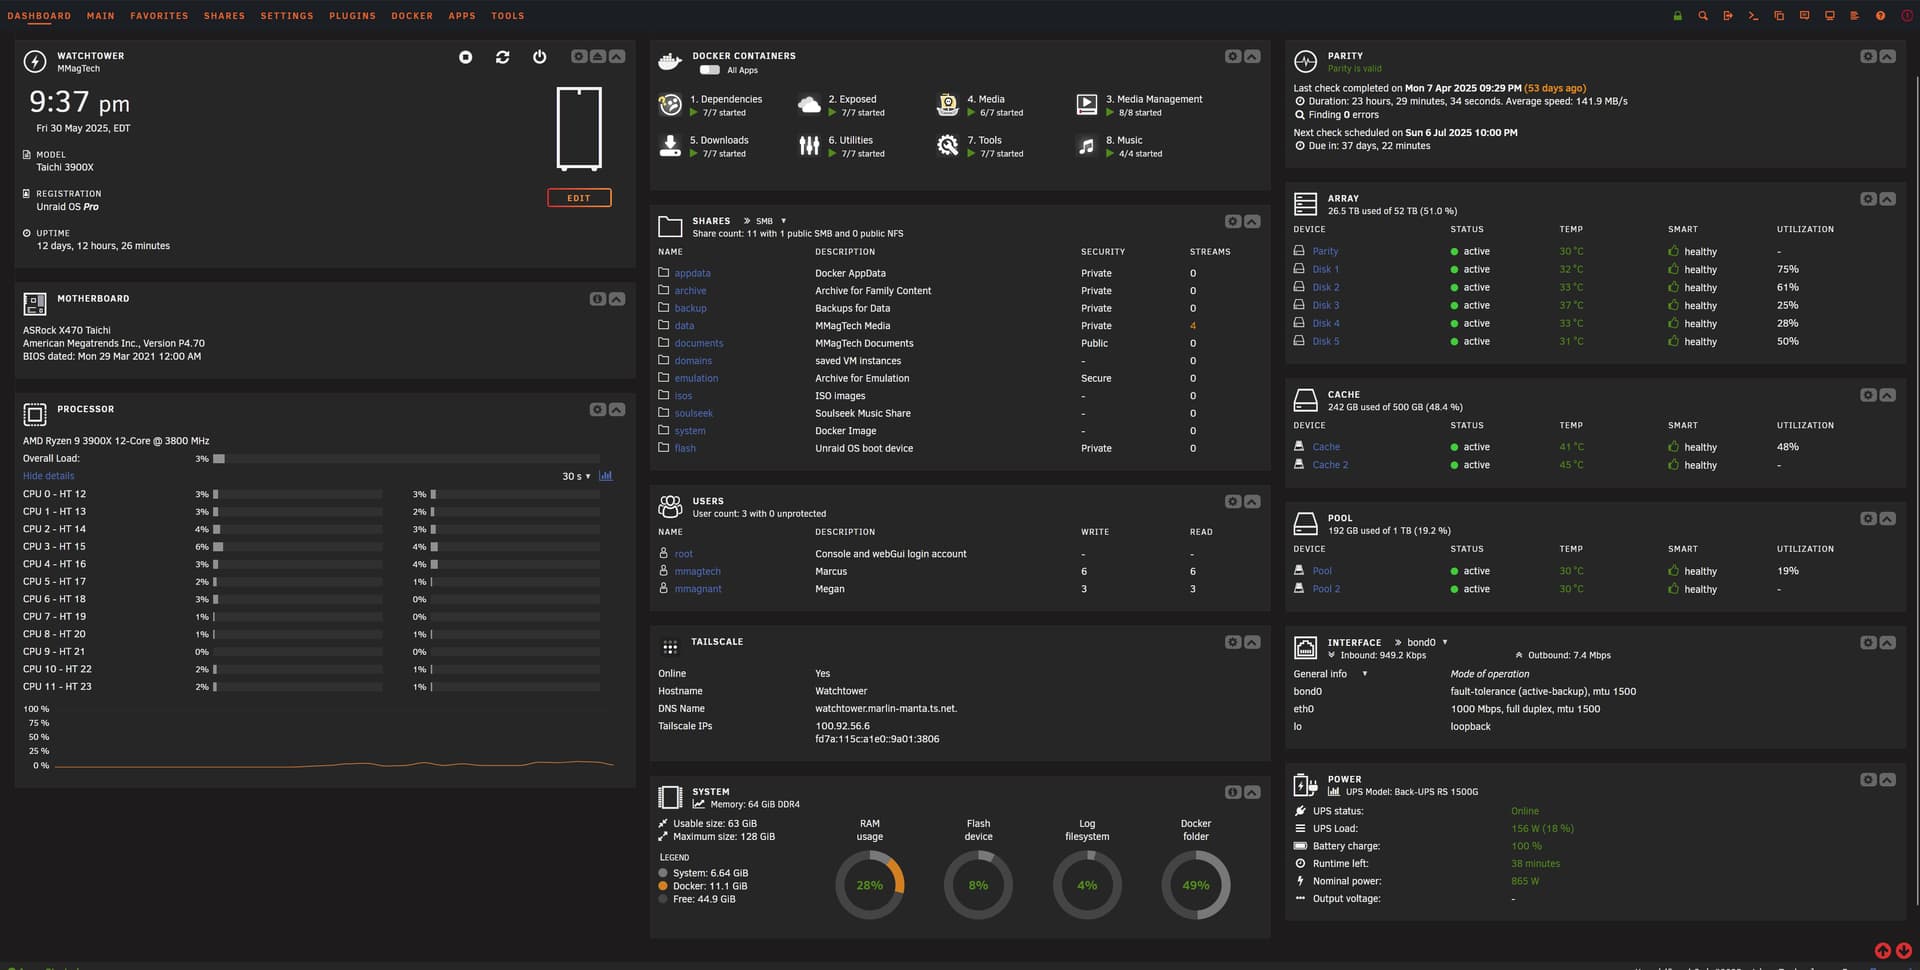The height and width of the screenshot is (970, 1920).
Task: Open the Exposed cloud folder icon
Action: click(x=809, y=104)
